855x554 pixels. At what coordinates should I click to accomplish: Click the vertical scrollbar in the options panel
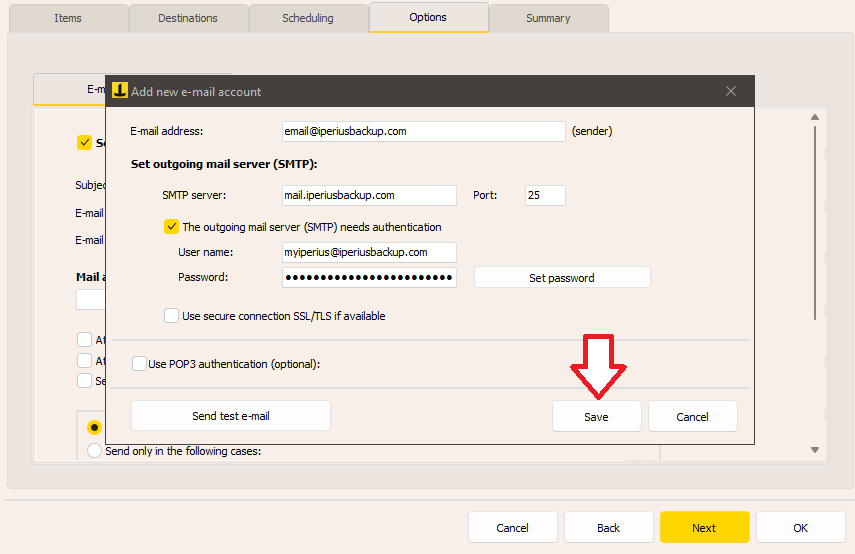pos(815,224)
